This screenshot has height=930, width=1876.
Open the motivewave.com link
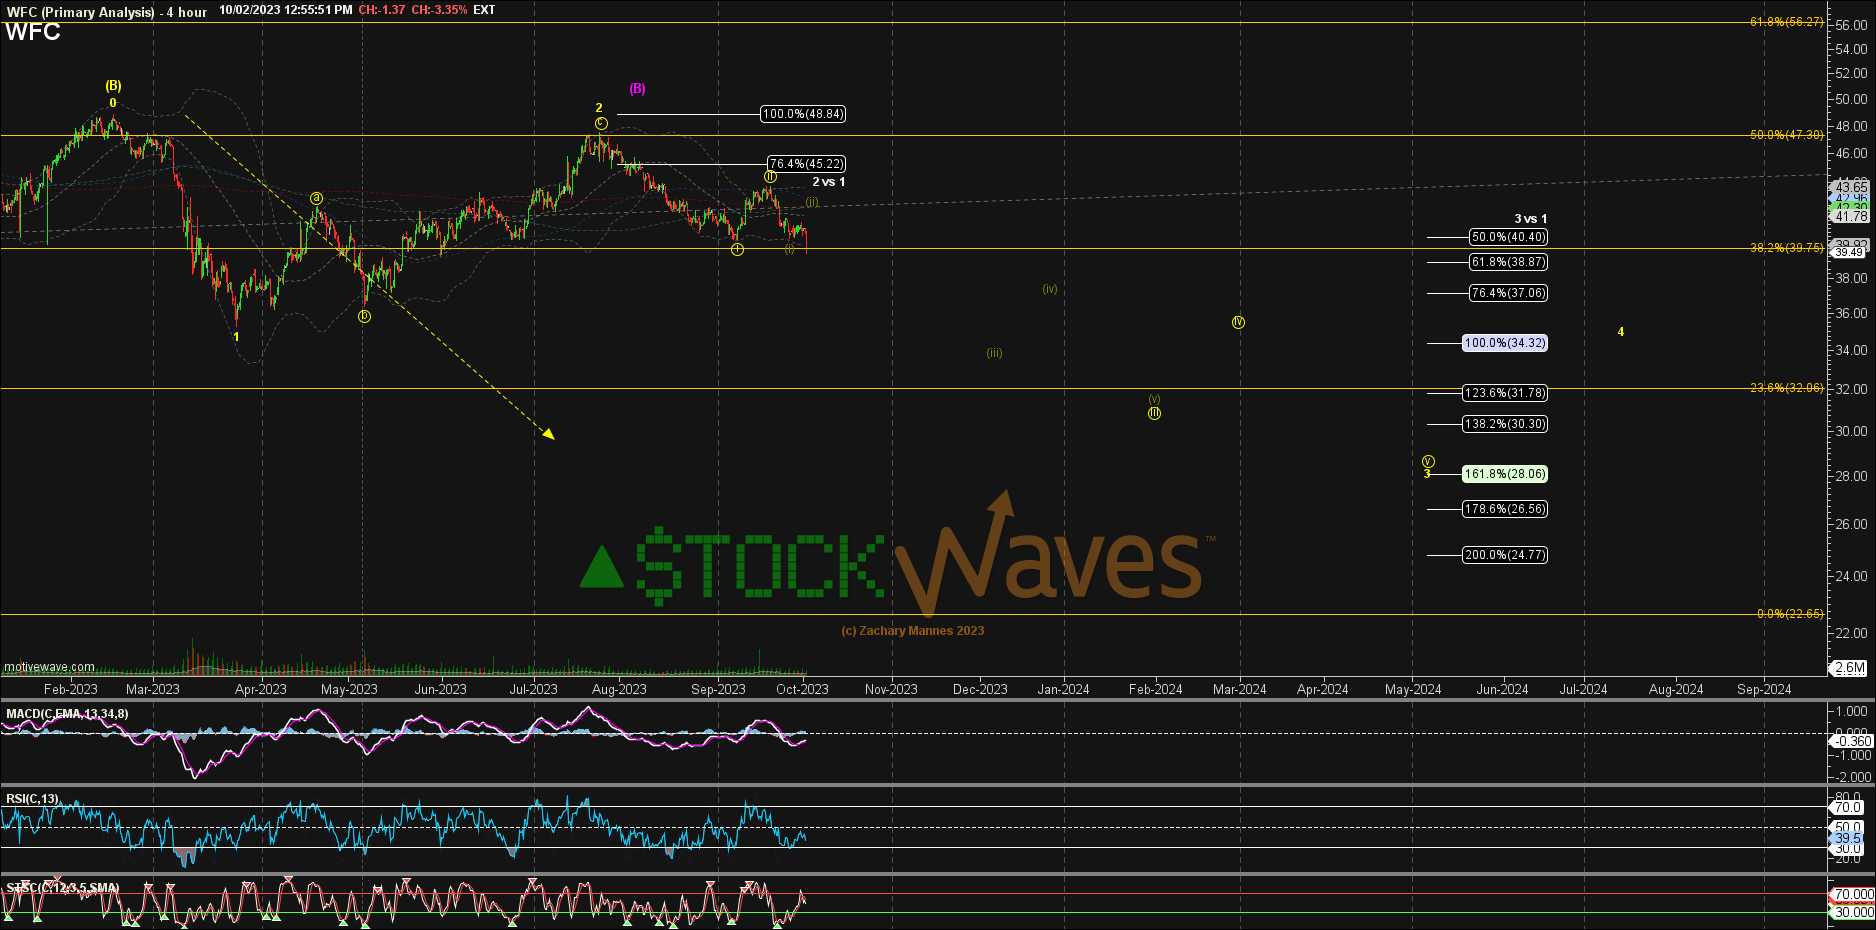point(50,667)
